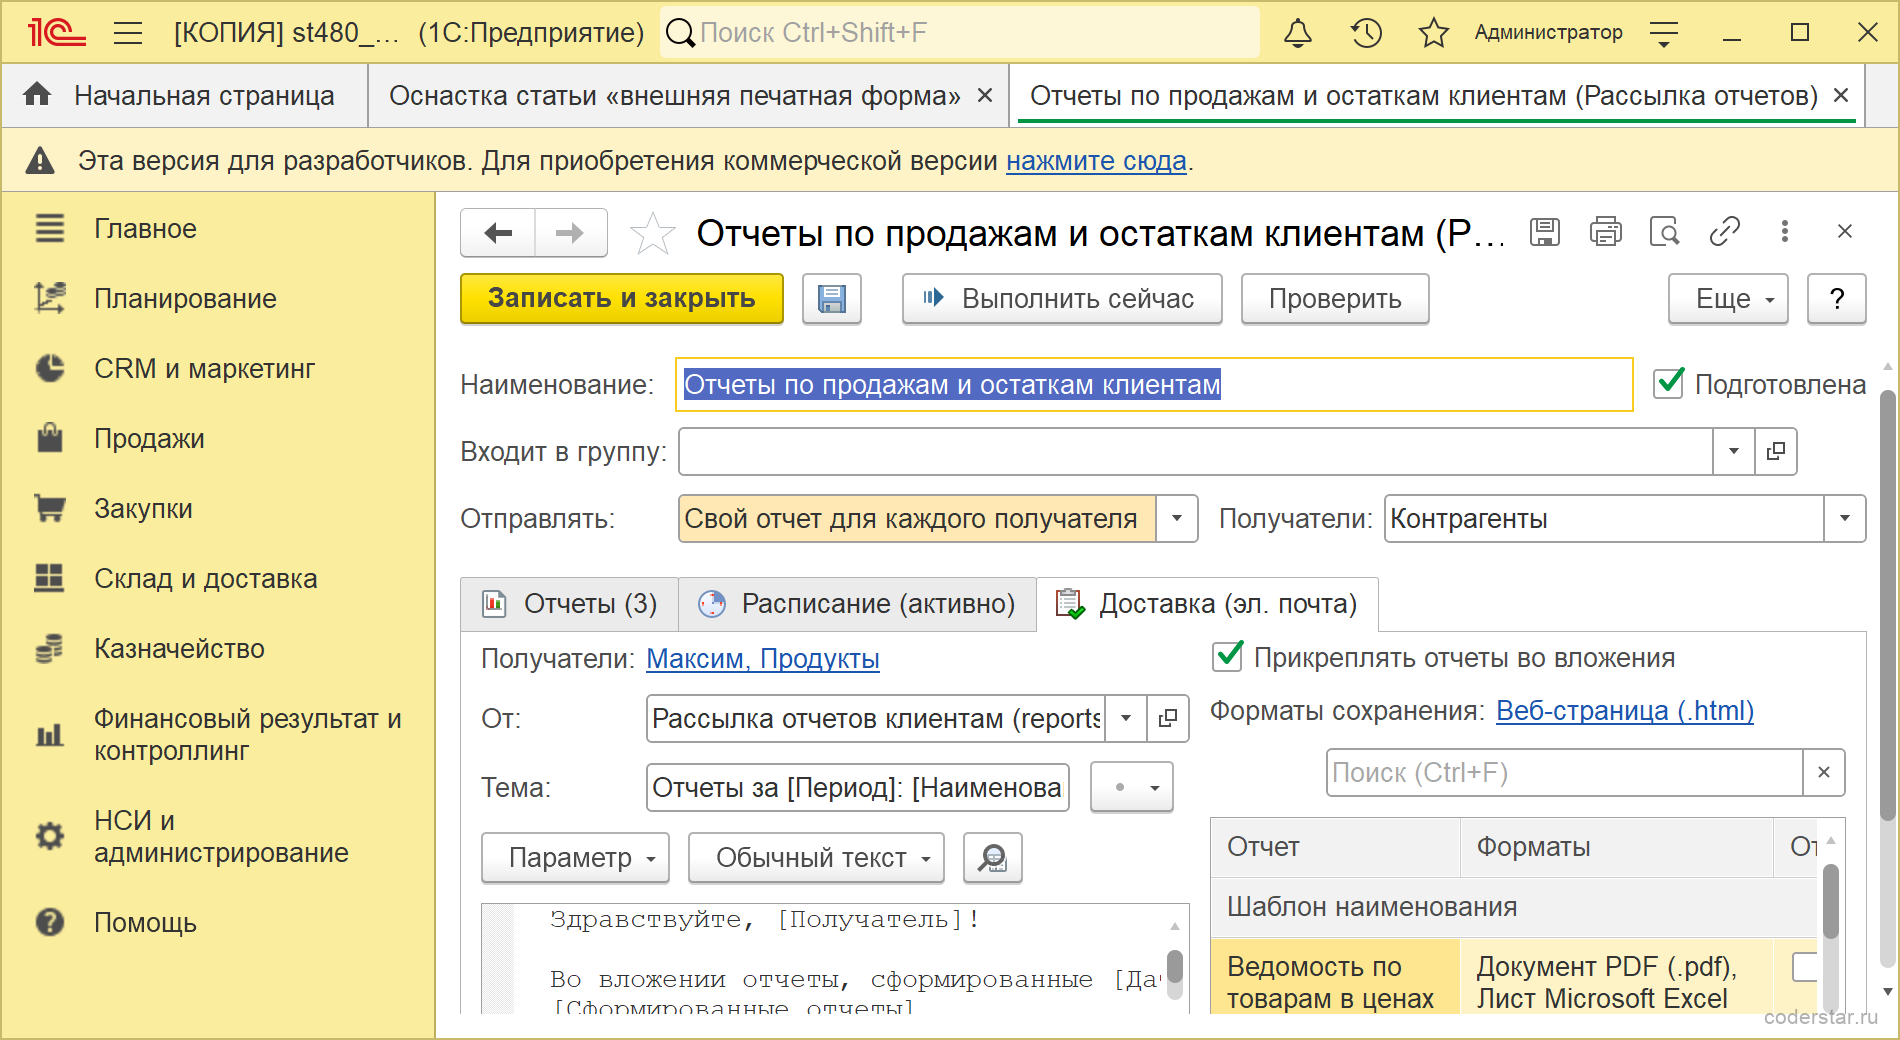The image size is (1900, 1040).
Task: Open НСИ и администрирование section
Action: (221, 837)
